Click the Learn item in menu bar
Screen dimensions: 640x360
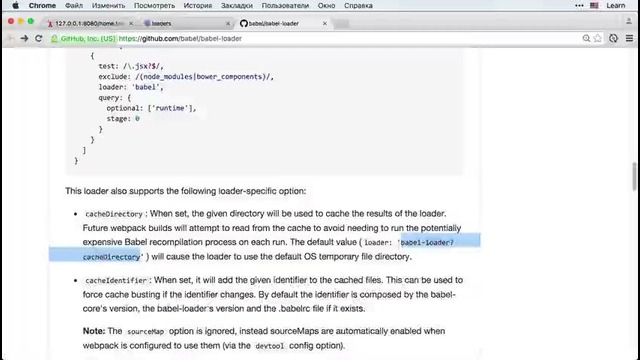(616, 6)
